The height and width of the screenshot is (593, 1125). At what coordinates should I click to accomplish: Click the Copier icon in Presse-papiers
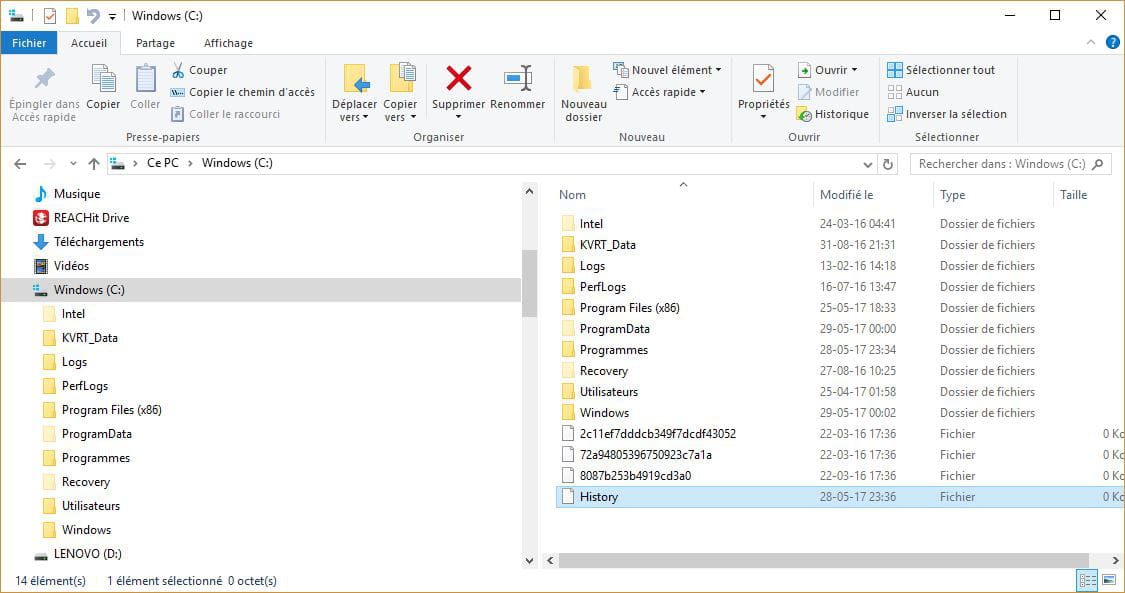click(x=103, y=78)
